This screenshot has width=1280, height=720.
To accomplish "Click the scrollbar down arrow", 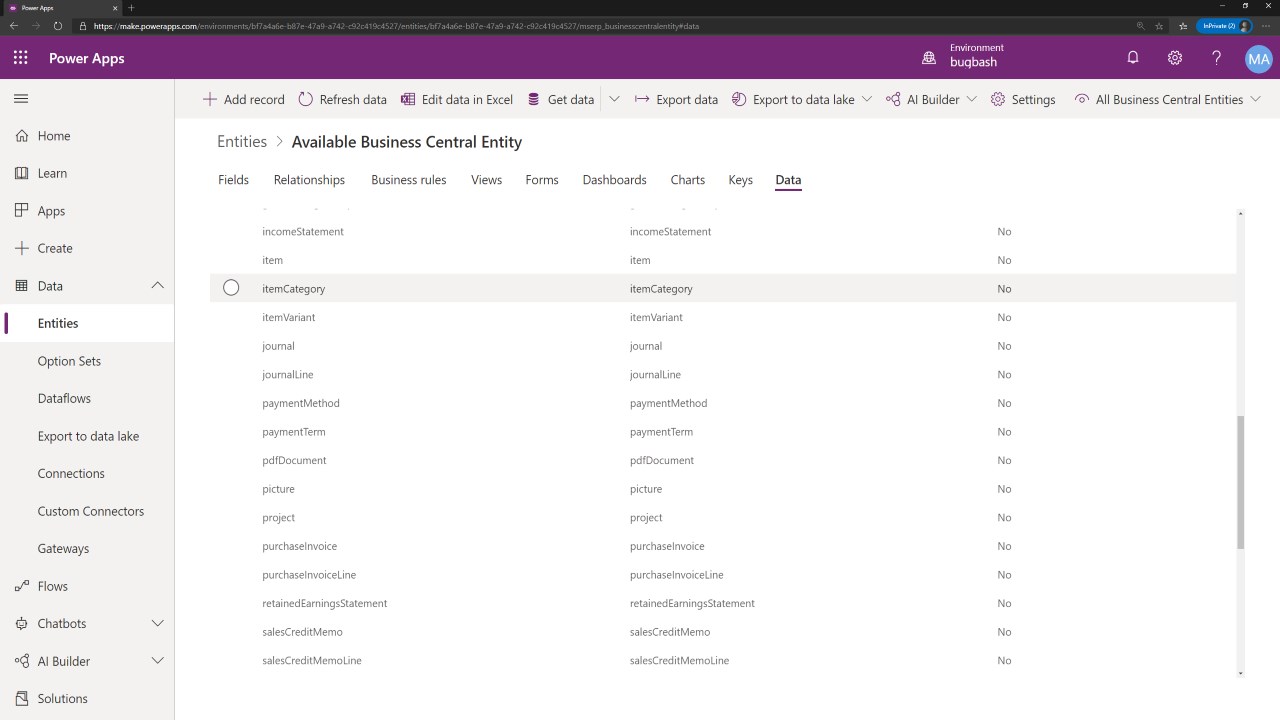I will [x=1241, y=673].
